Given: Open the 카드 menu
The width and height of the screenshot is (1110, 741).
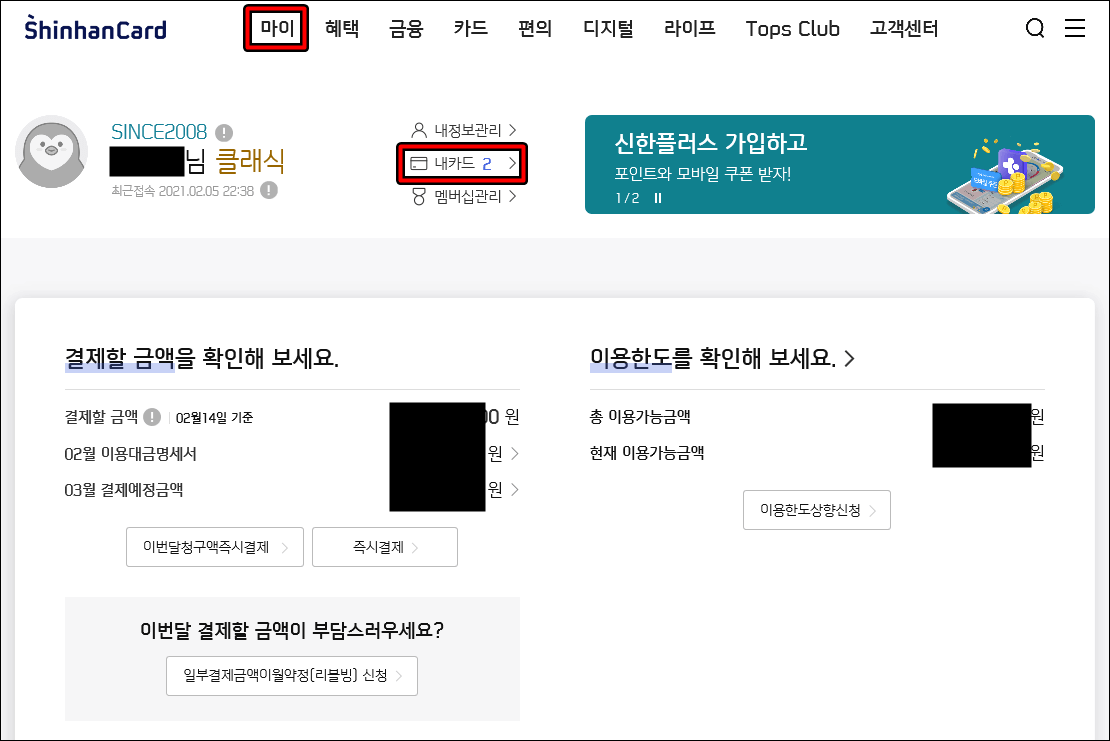Looking at the screenshot, I should 471,28.
